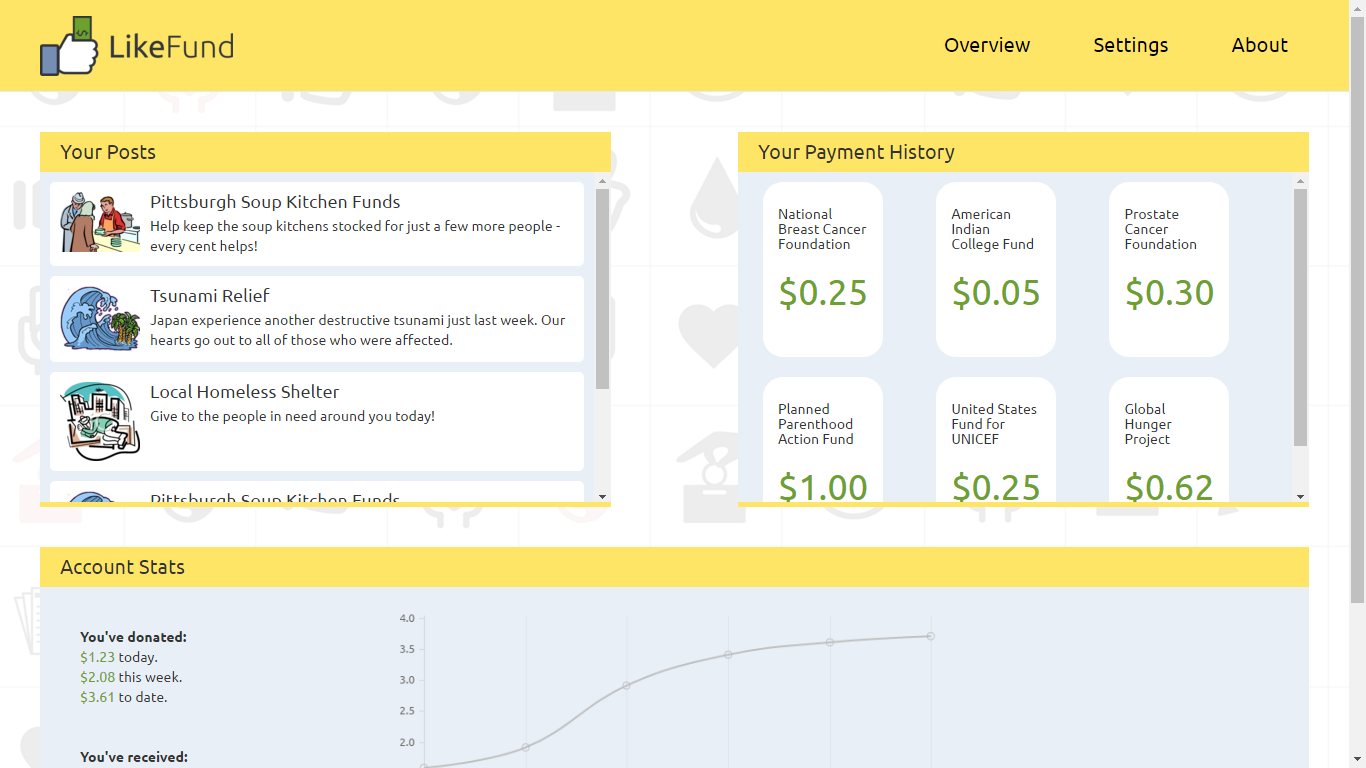The width and height of the screenshot is (1366, 768).
Task: Click the chart data point just below 3.5
Action: 728,654
